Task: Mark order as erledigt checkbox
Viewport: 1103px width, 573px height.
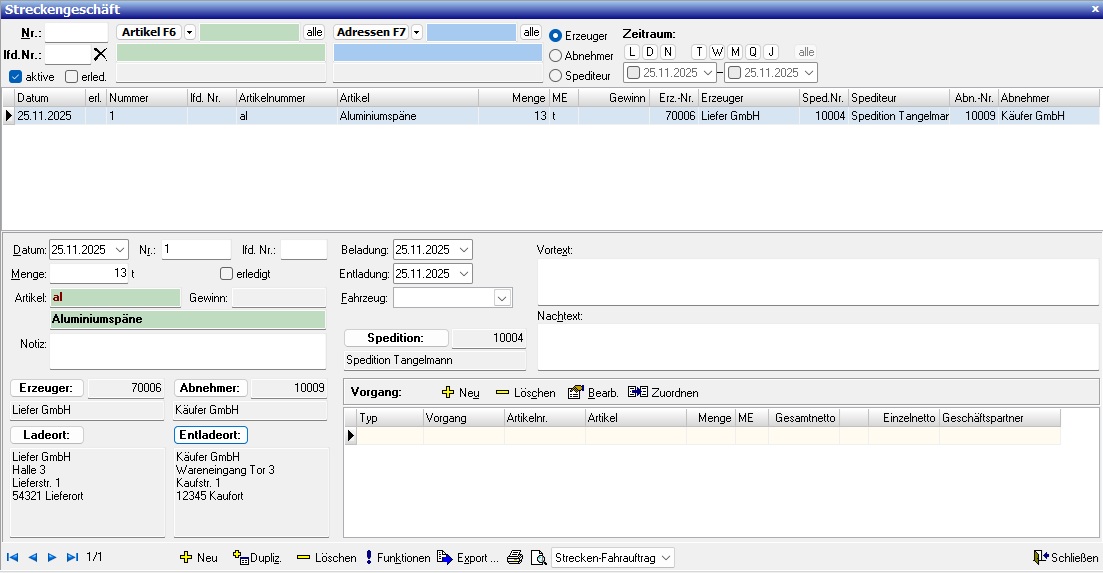Action: (226, 274)
